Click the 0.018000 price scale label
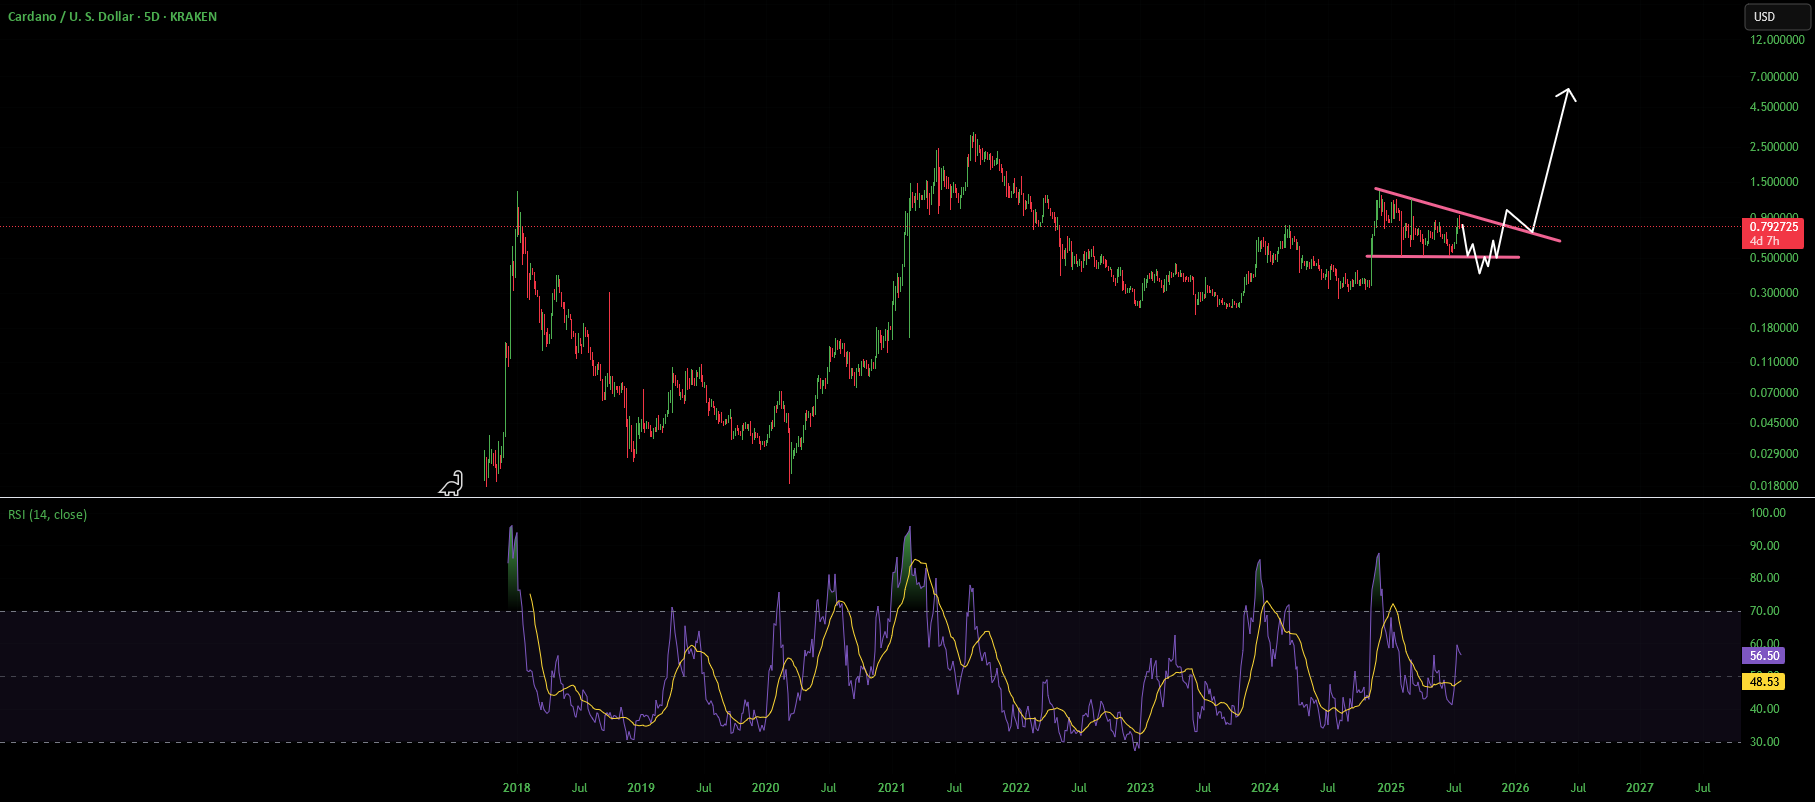This screenshot has width=1815, height=802. tap(1774, 486)
